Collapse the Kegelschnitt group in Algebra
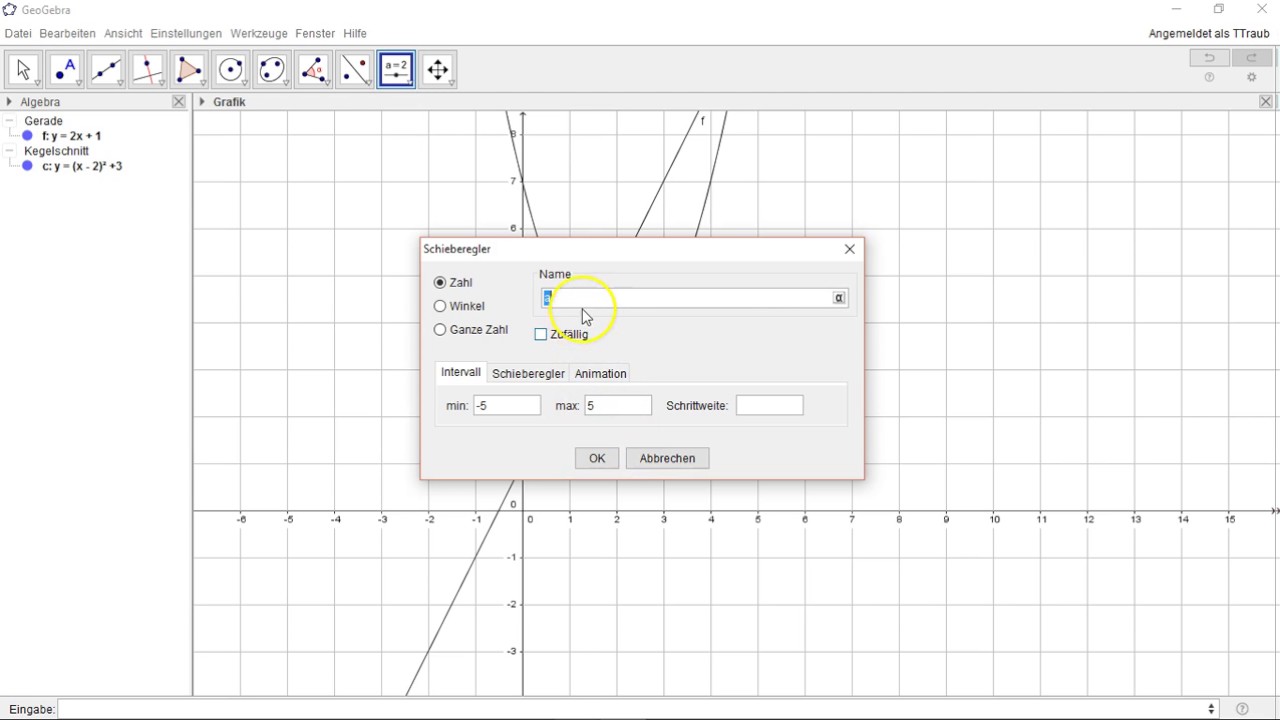Viewport: 1280px width, 720px height. pos(9,151)
